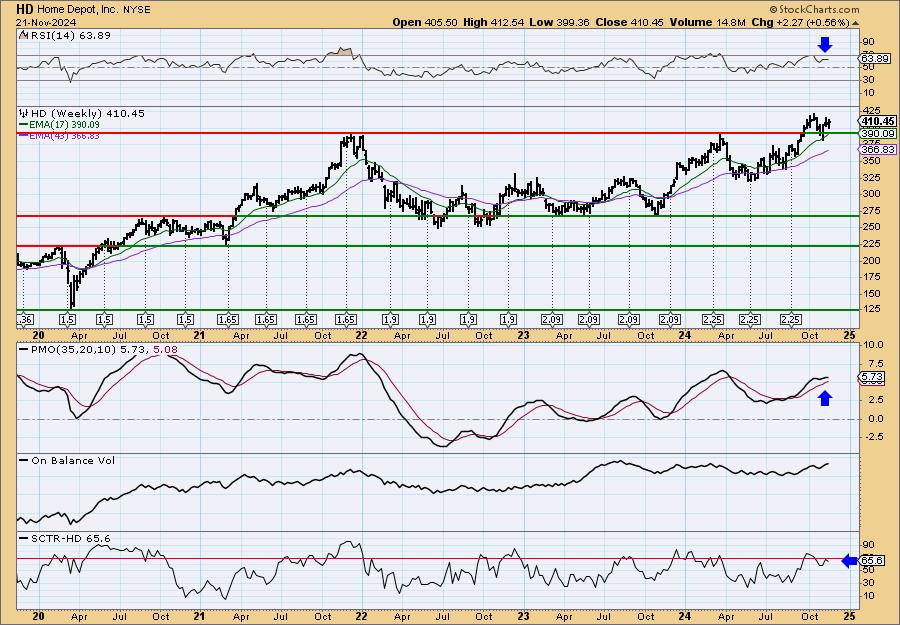This screenshot has width=900, height=625.
Task: Click the Open 405.50 value in the header
Action: point(425,22)
